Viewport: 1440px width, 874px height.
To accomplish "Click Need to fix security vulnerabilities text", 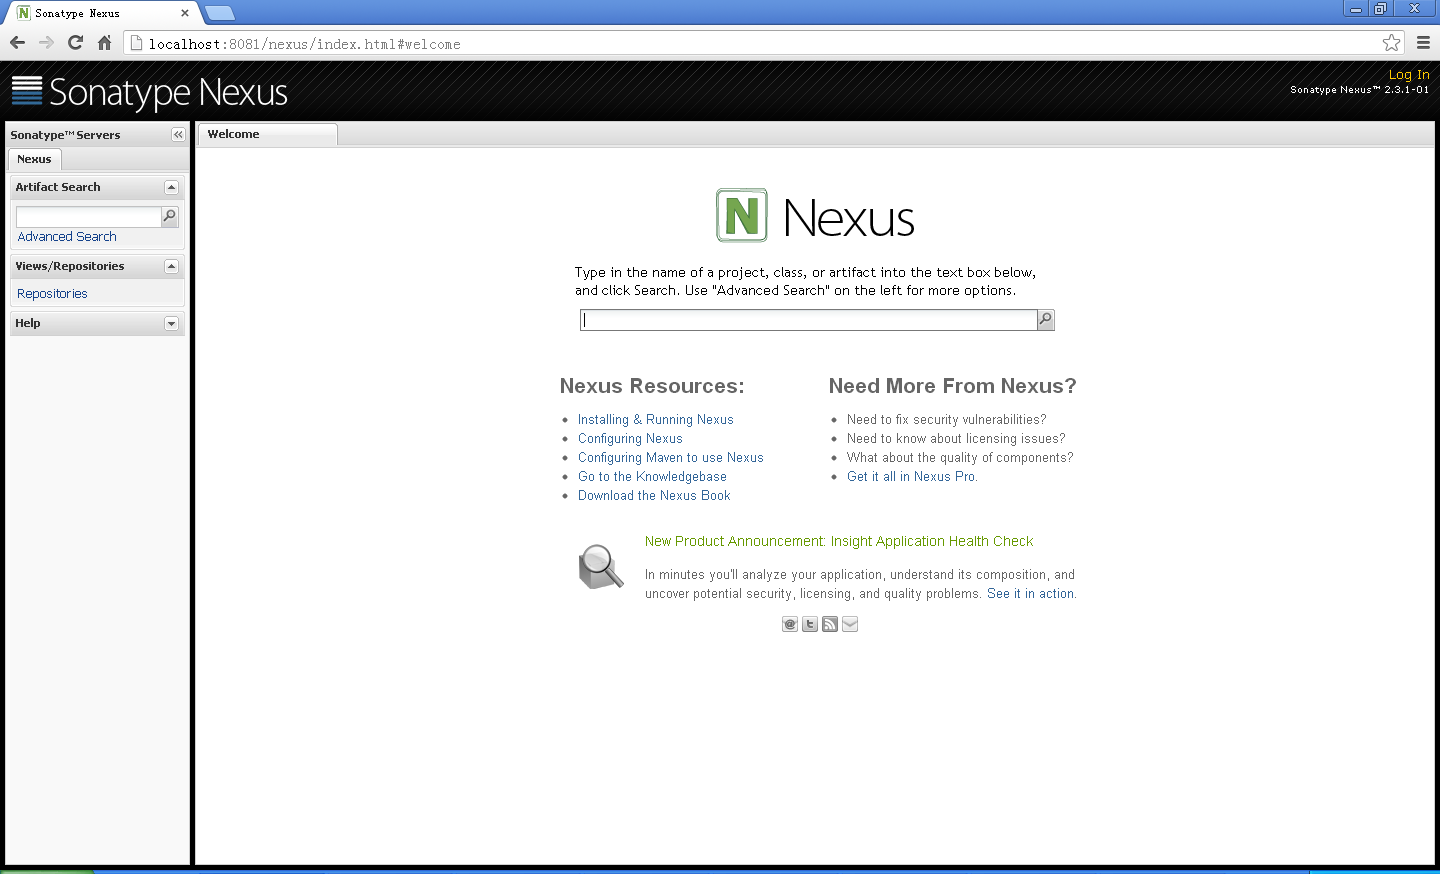I will (x=947, y=420).
